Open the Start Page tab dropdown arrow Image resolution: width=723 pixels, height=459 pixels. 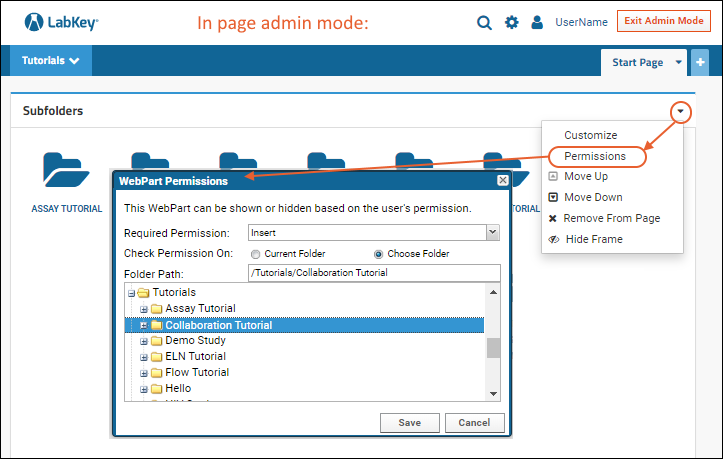[x=678, y=62]
